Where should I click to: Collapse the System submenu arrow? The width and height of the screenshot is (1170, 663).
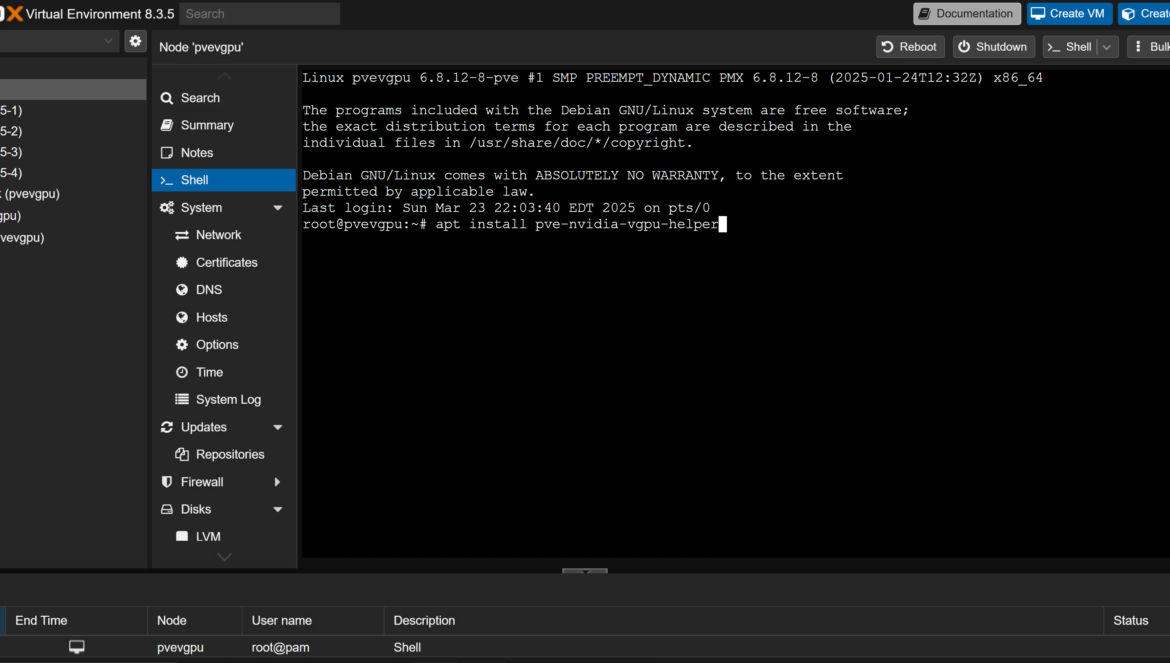click(x=278, y=208)
